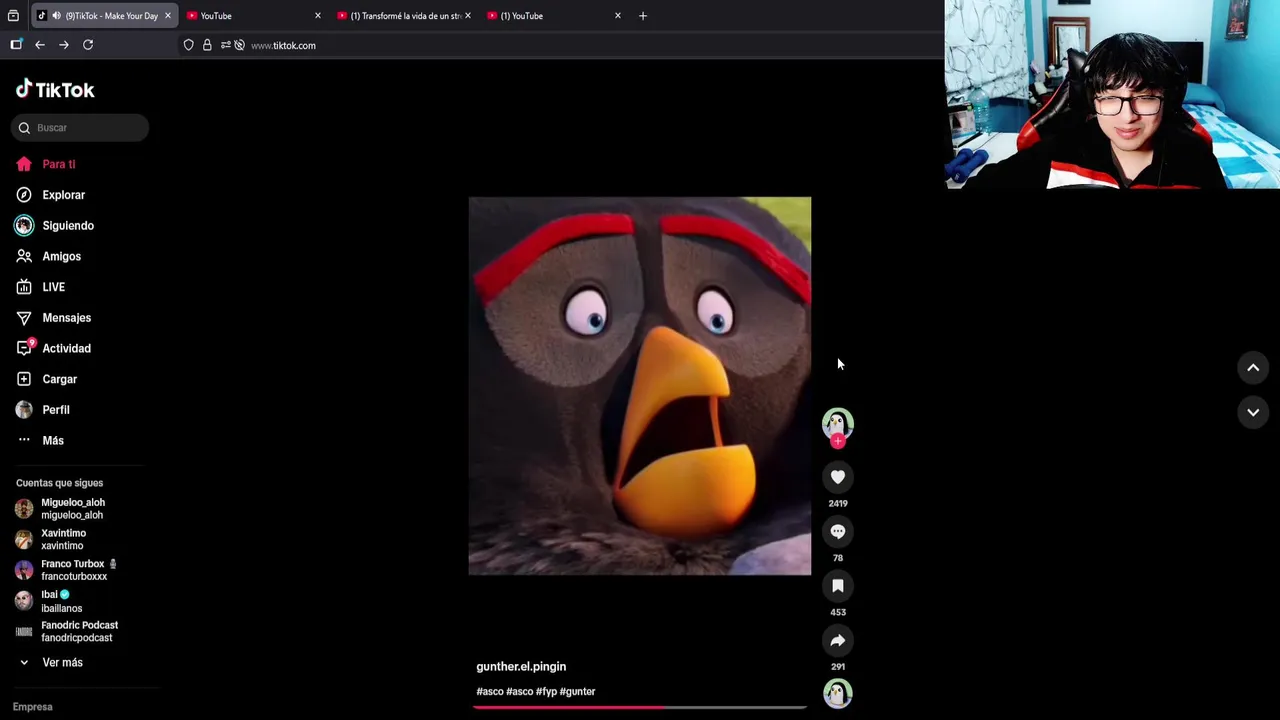Click the TikTok logo
This screenshot has height=720, width=1280.
(x=55, y=89)
